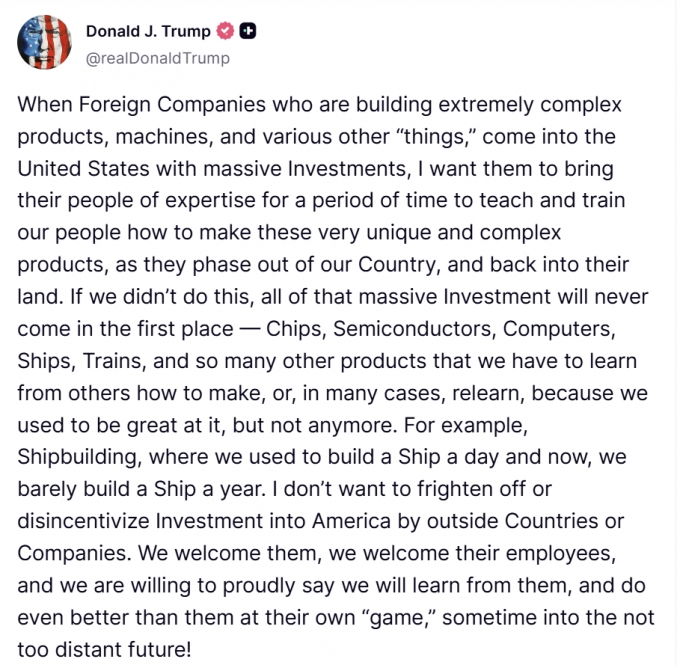This screenshot has width=680, height=665.
Task: Click the final word "future!" in post
Action: pyautogui.click(x=150, y=648)
